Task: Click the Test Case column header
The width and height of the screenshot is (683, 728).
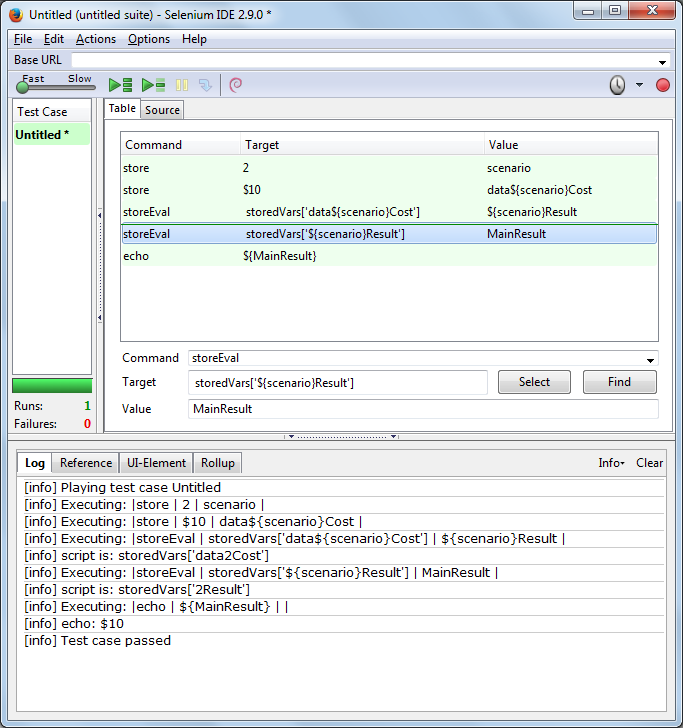Action: pos(52,112)
